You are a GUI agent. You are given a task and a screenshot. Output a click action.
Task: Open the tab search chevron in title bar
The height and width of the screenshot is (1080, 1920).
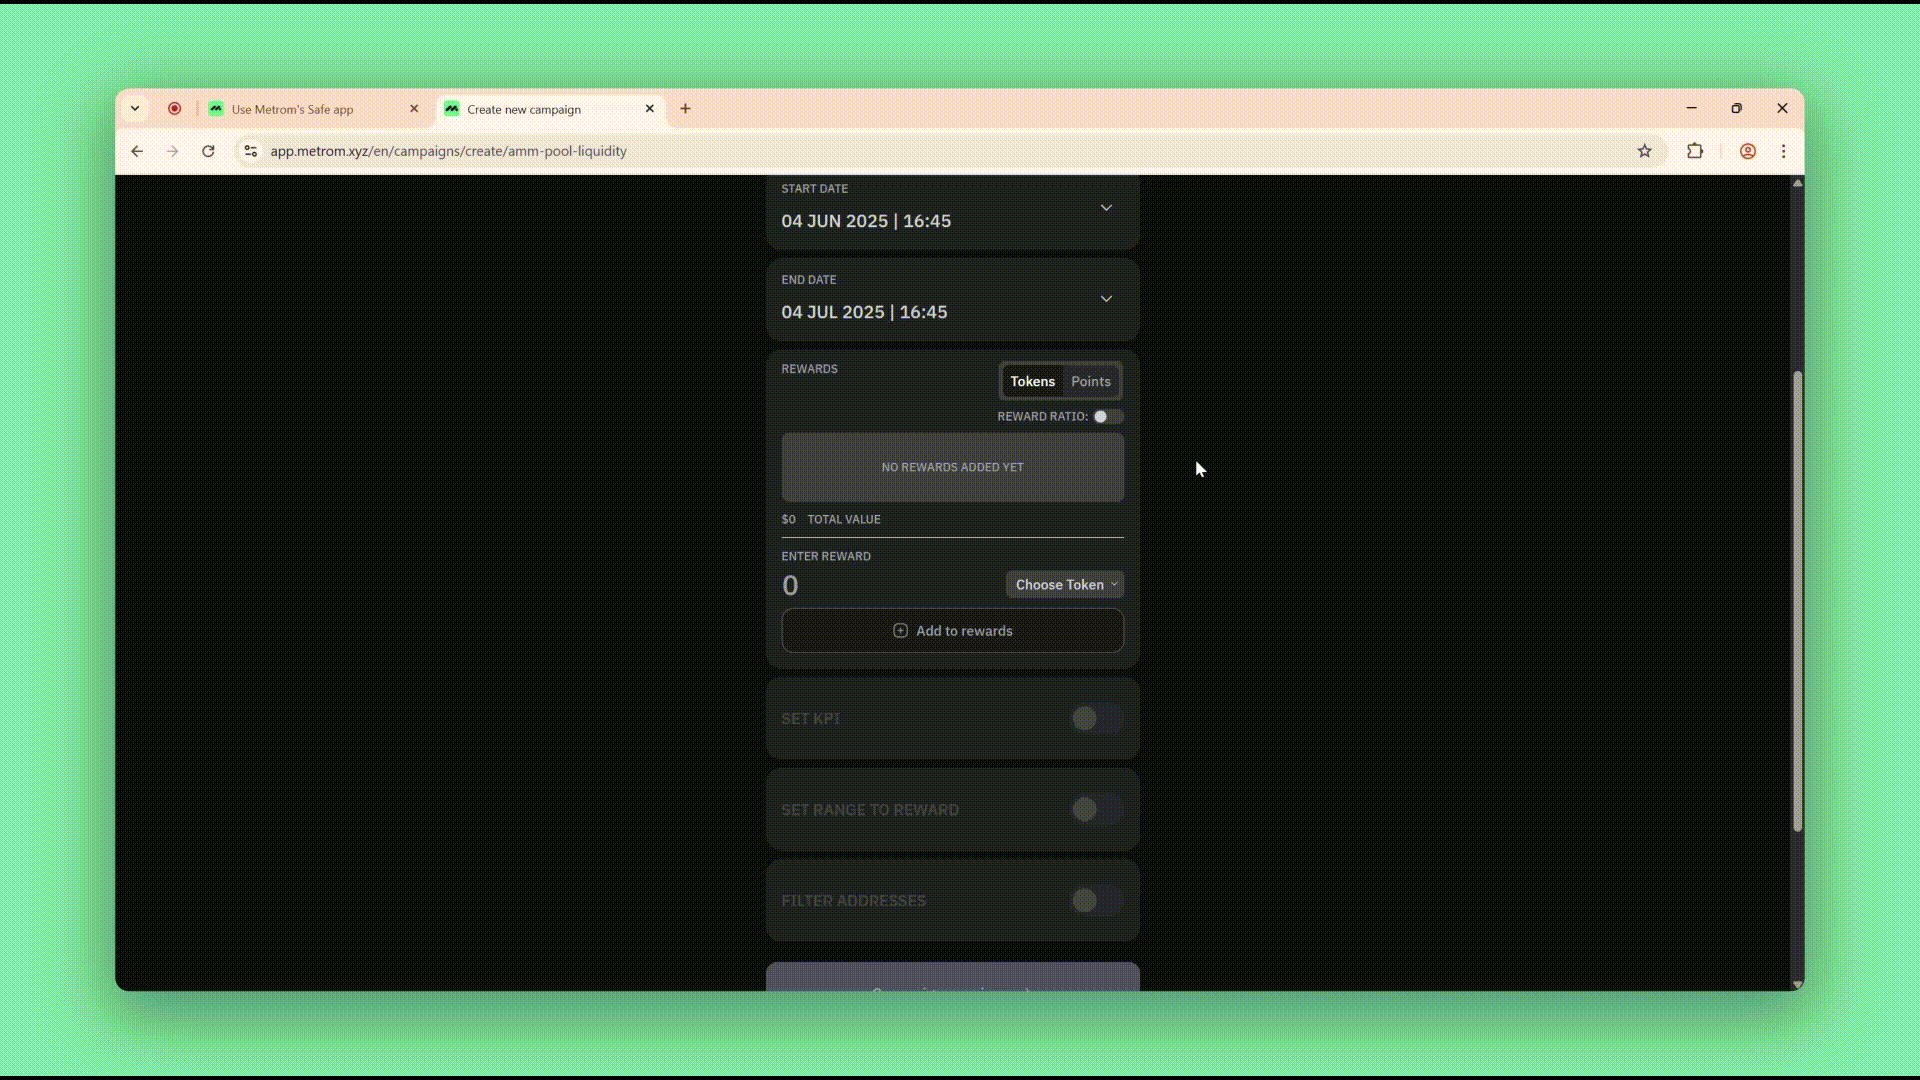pos(135,109)
